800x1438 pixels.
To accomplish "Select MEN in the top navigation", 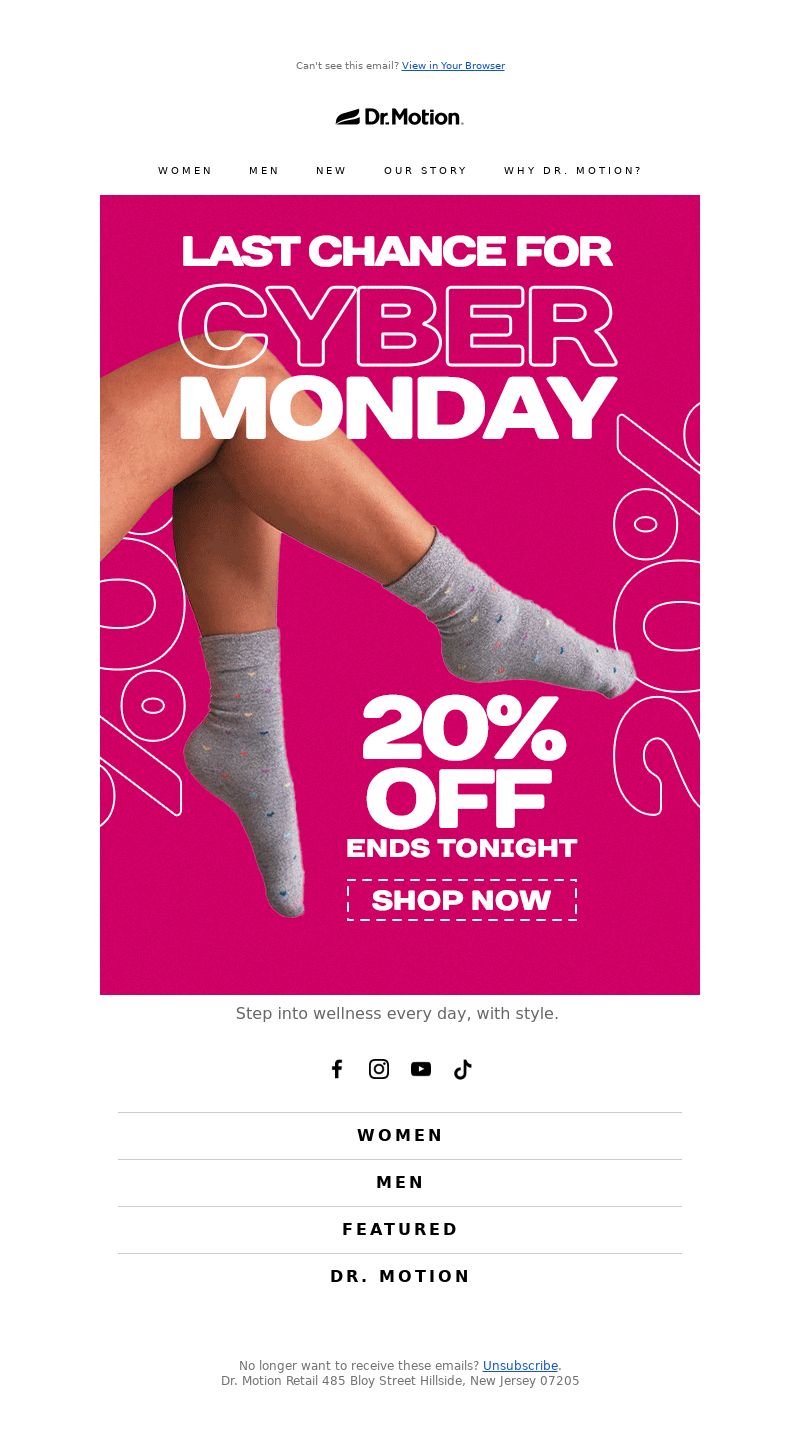I will point(264,171).
